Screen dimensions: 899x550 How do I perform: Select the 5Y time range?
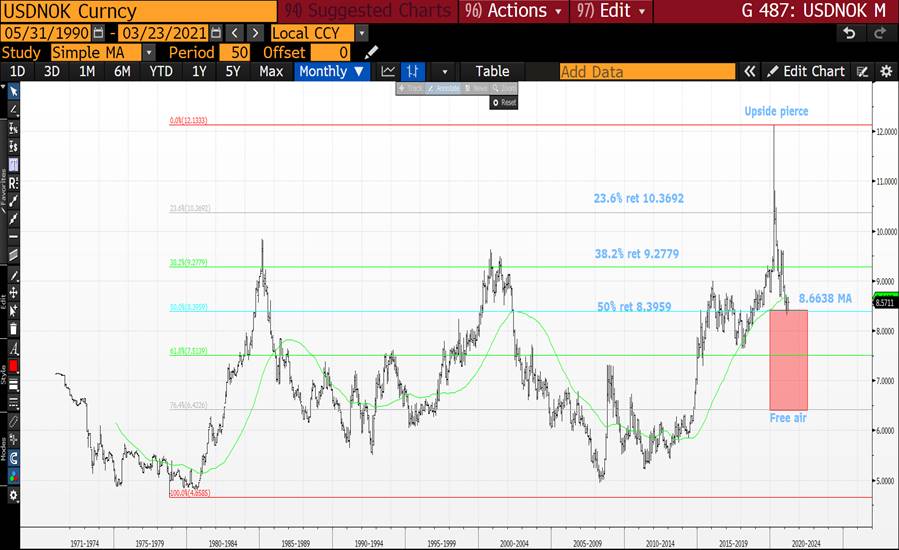[x=233, y=72]
